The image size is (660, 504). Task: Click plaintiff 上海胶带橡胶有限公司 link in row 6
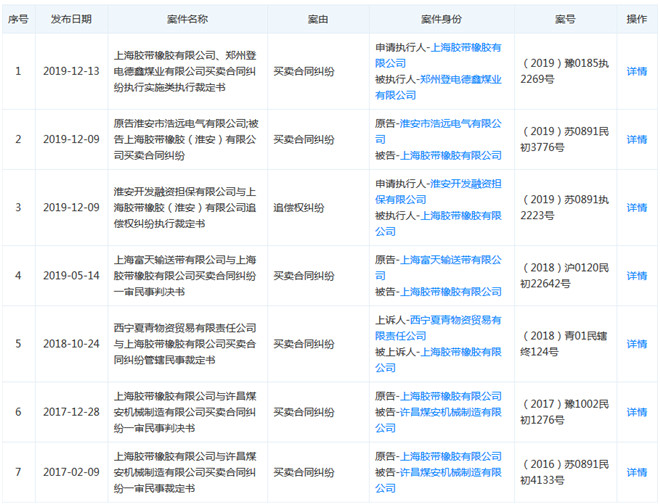pyautogui.click(x=450, y=396)
